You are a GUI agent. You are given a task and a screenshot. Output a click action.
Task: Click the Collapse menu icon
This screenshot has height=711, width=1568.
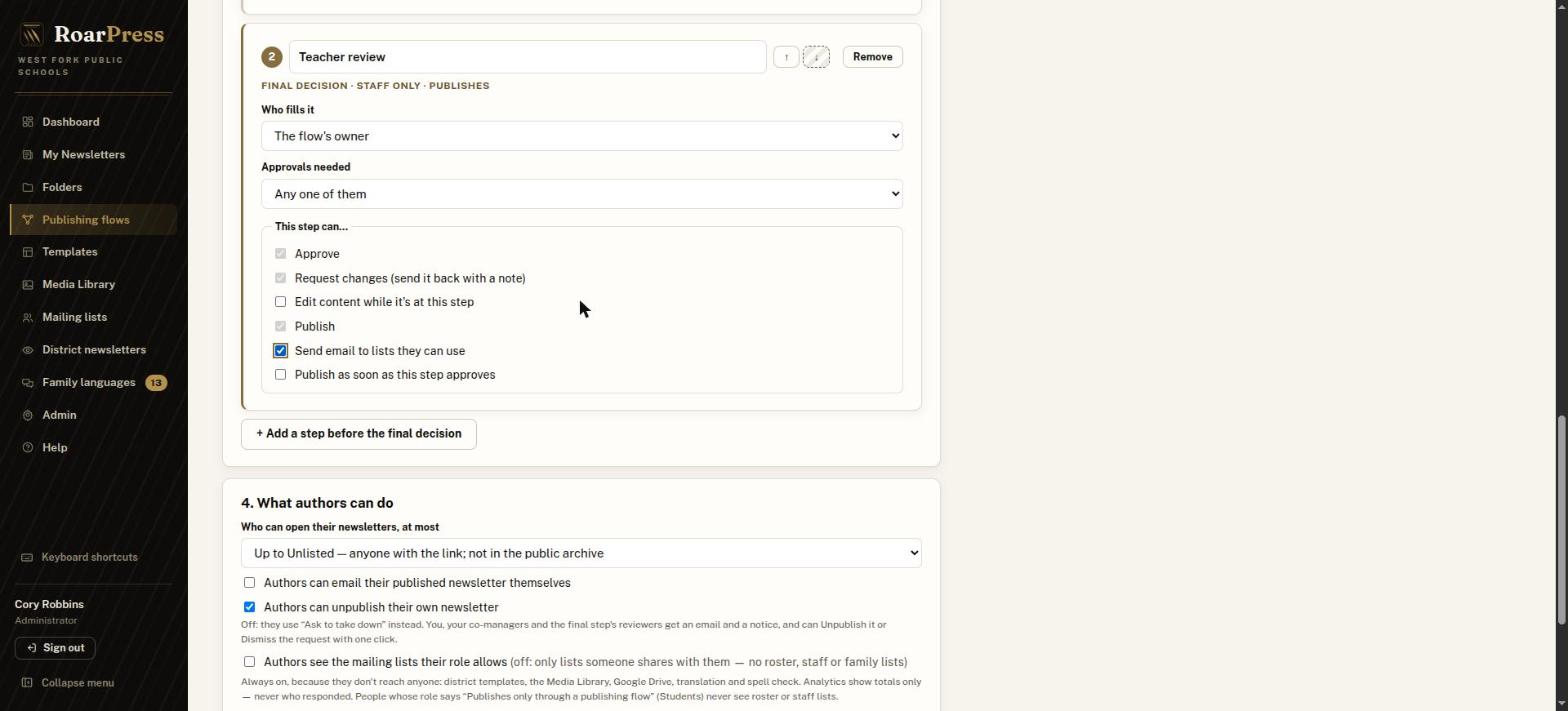[x=27, y=683]
